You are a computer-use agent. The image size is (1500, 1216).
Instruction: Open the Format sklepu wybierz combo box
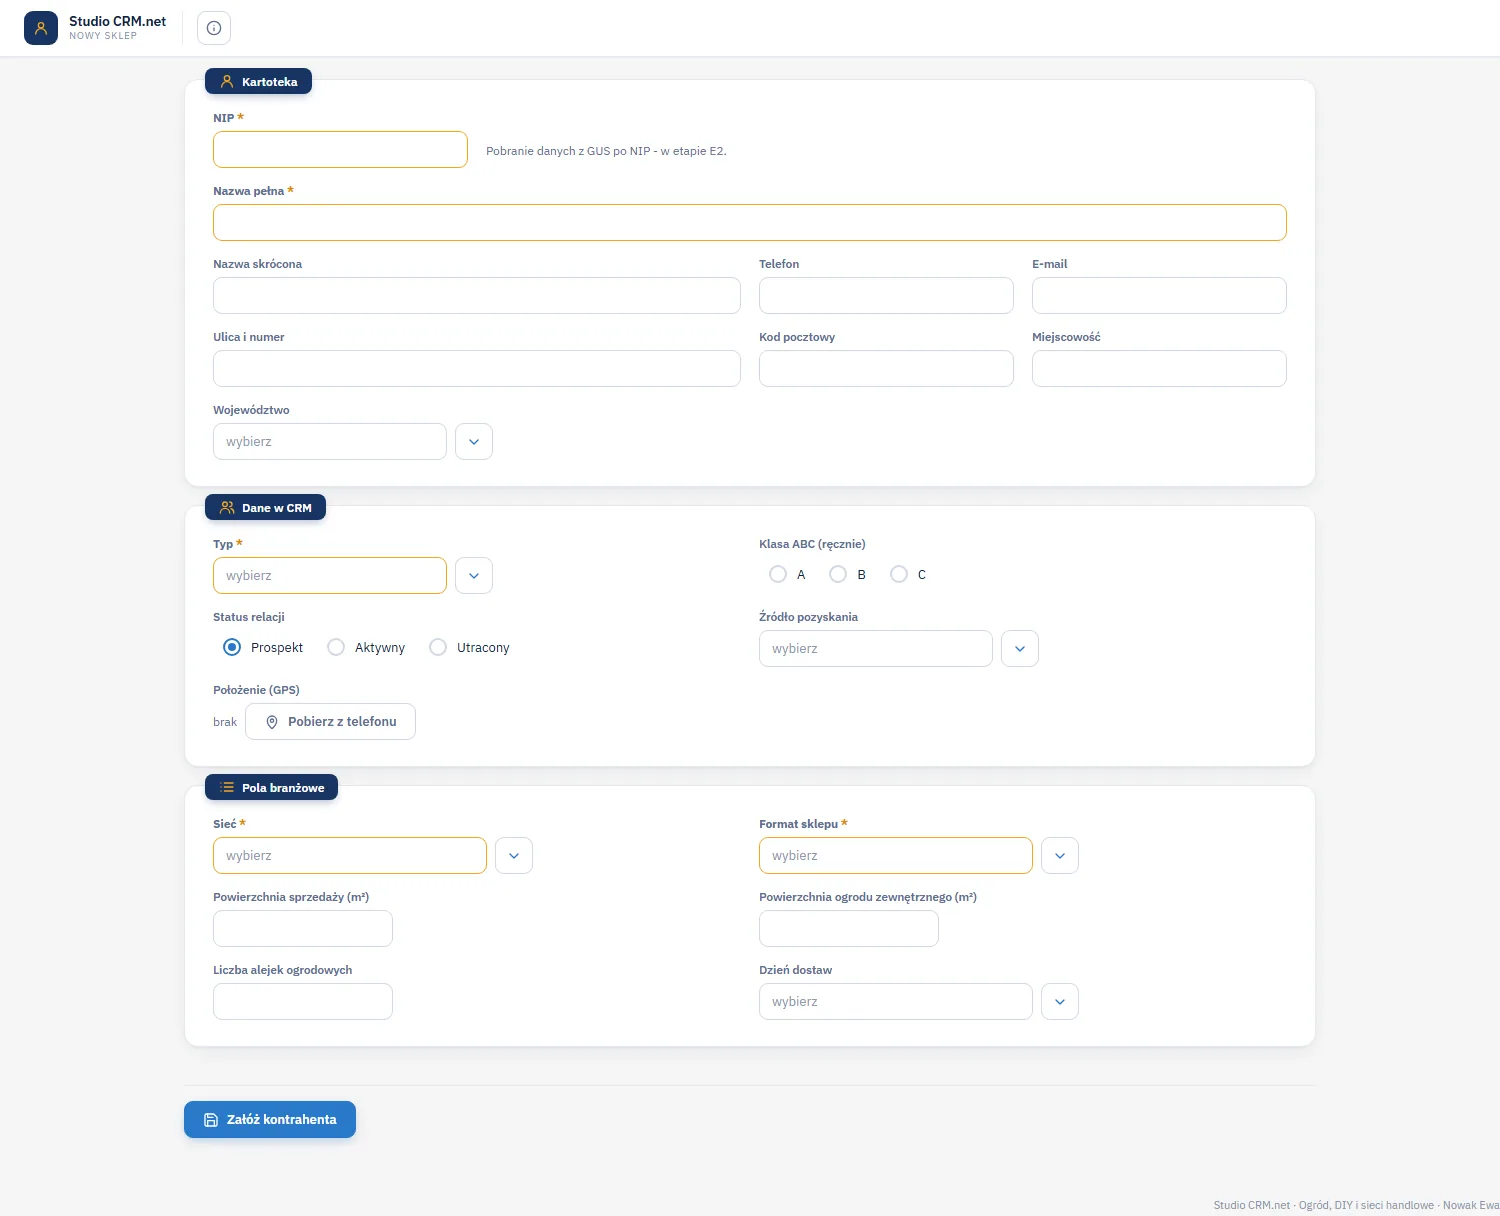point(896,856)
